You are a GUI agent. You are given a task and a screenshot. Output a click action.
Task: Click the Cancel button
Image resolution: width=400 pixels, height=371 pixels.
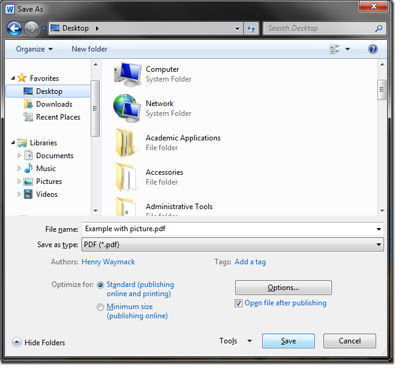(x=350, y=341)
